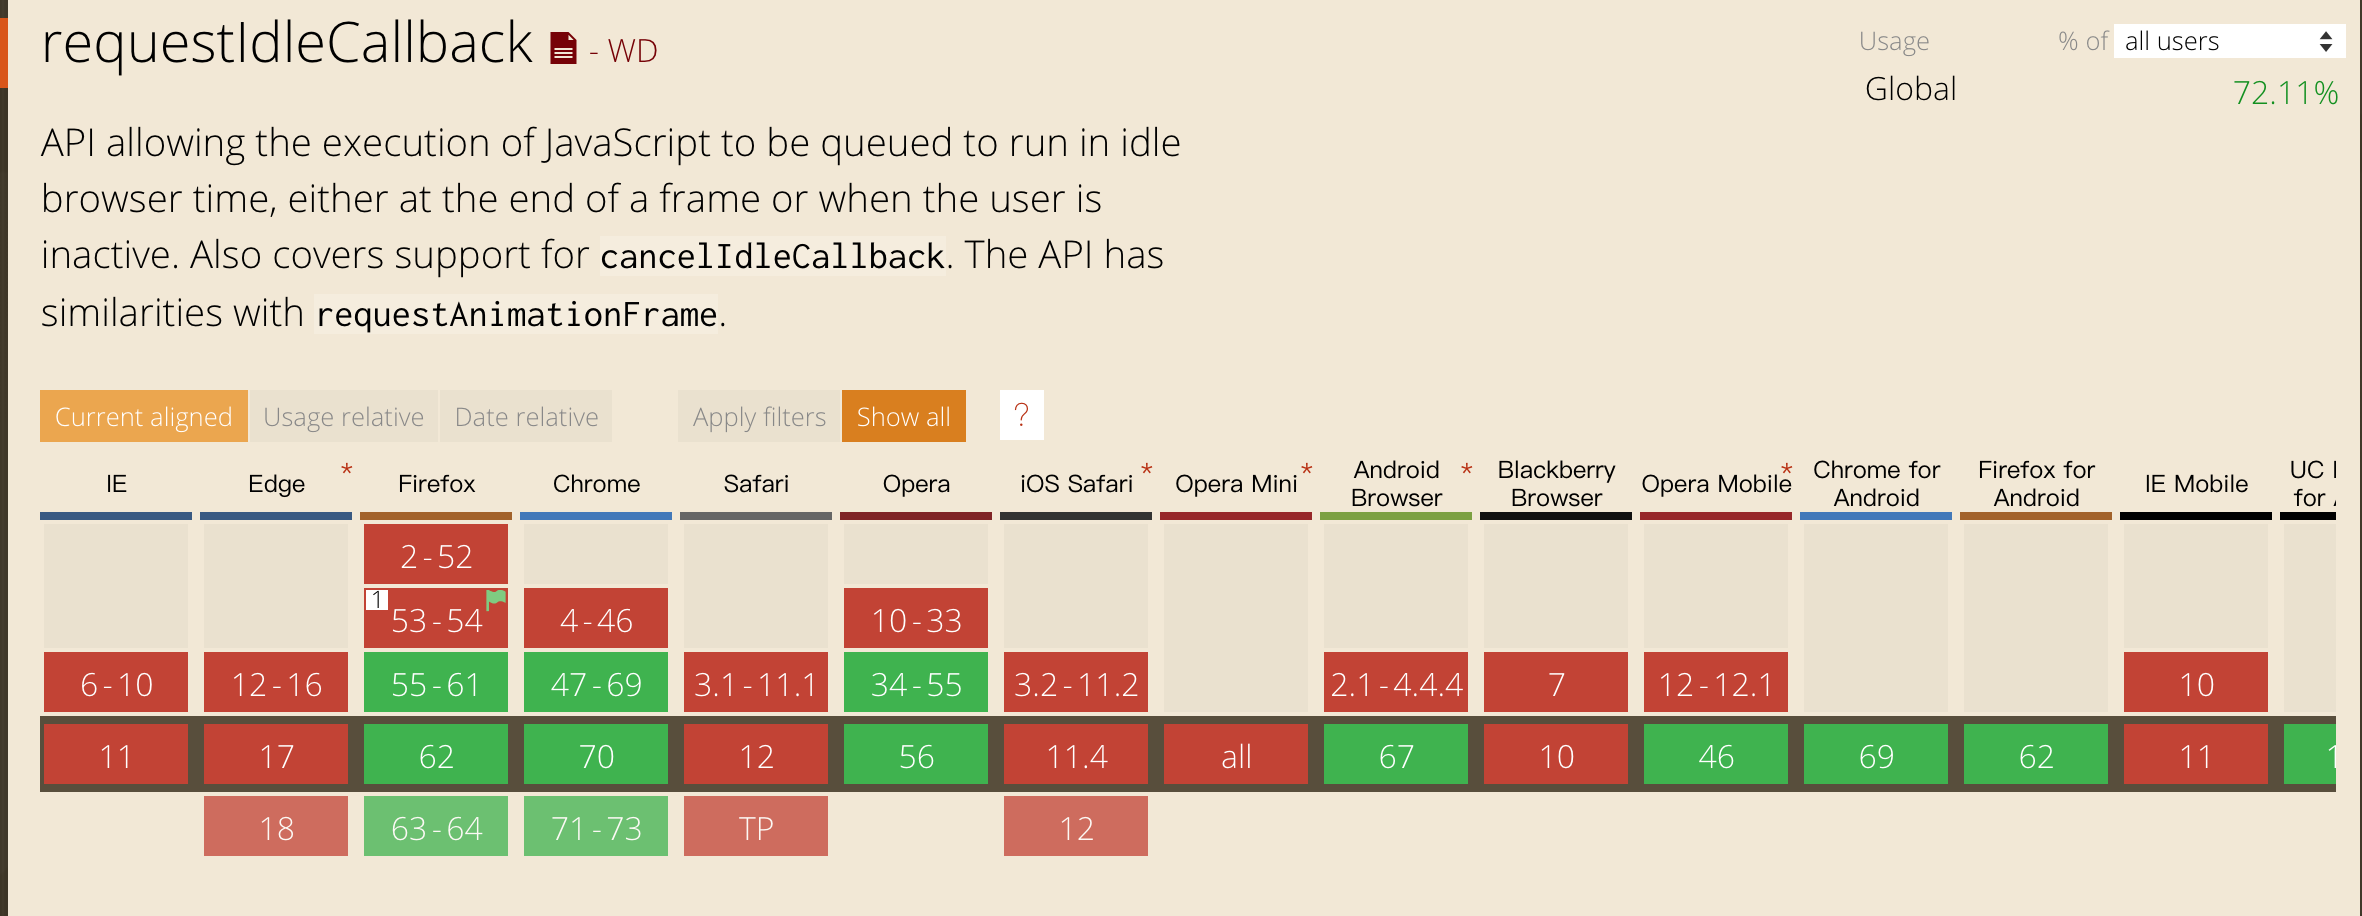Image resolution: width=2362 pixels, height=916 pixels.
Task: Open the WD specification document icon
Action: point(564,48)
